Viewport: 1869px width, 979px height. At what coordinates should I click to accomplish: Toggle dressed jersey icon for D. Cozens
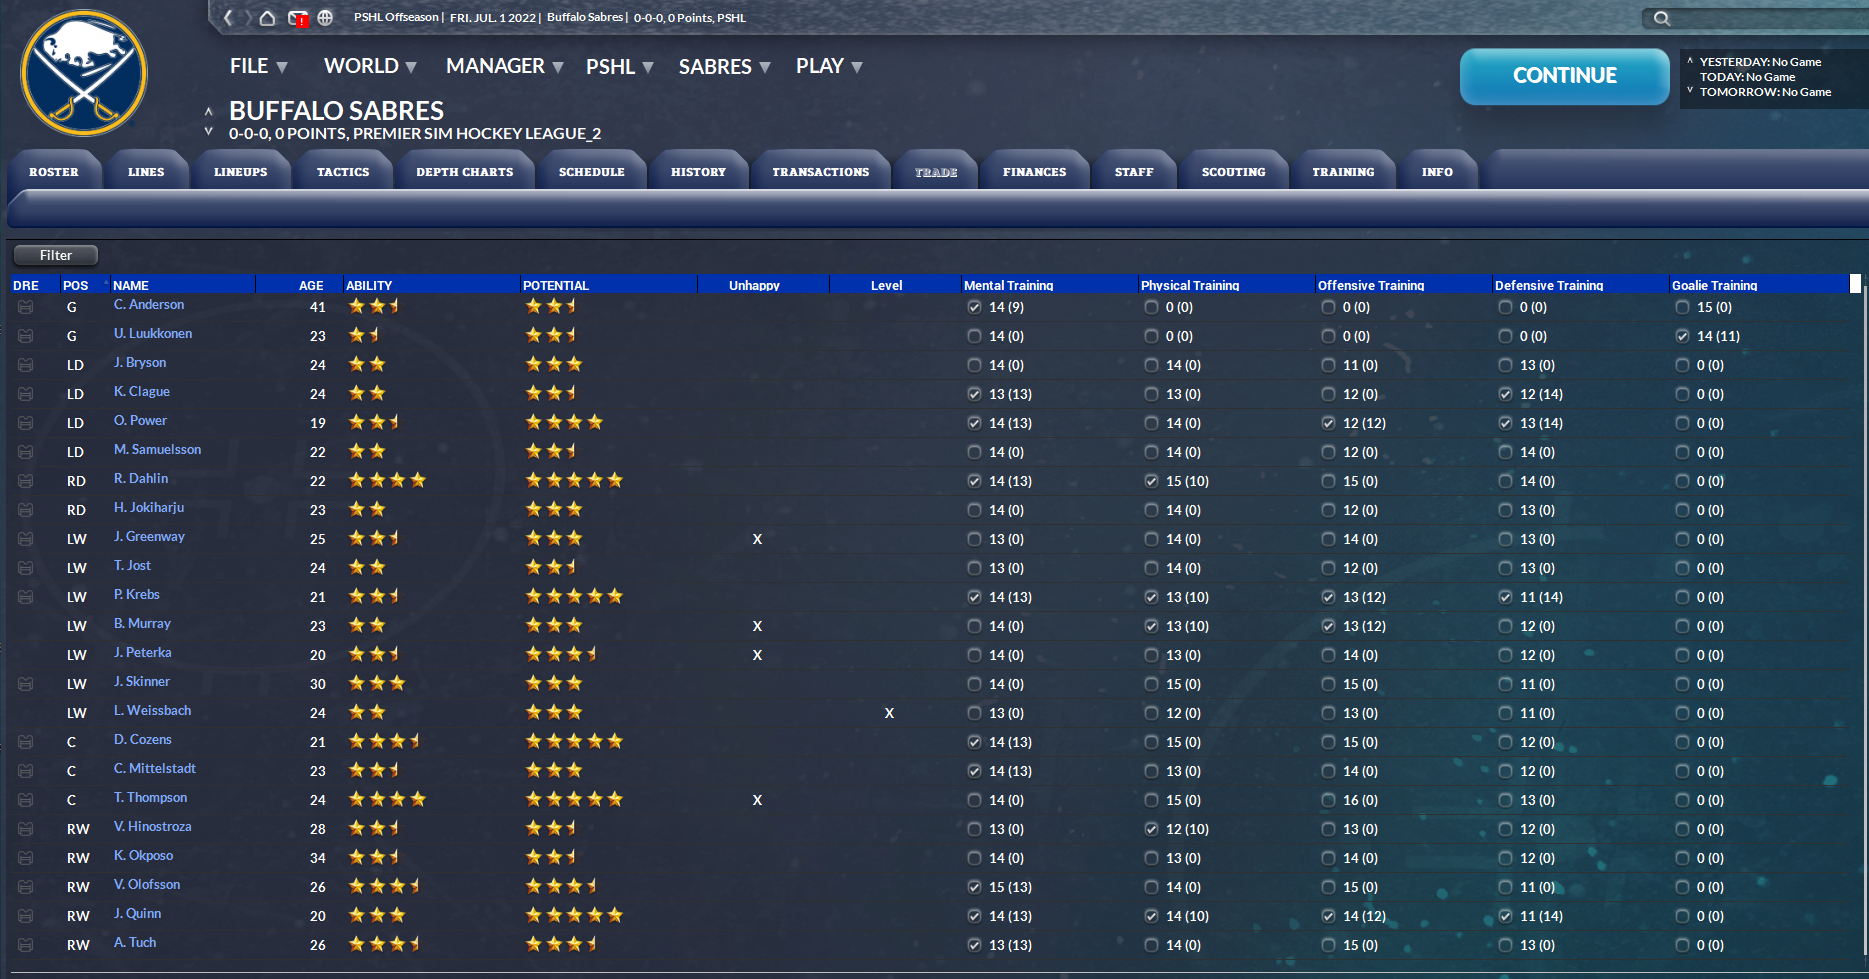pos(26,742)
